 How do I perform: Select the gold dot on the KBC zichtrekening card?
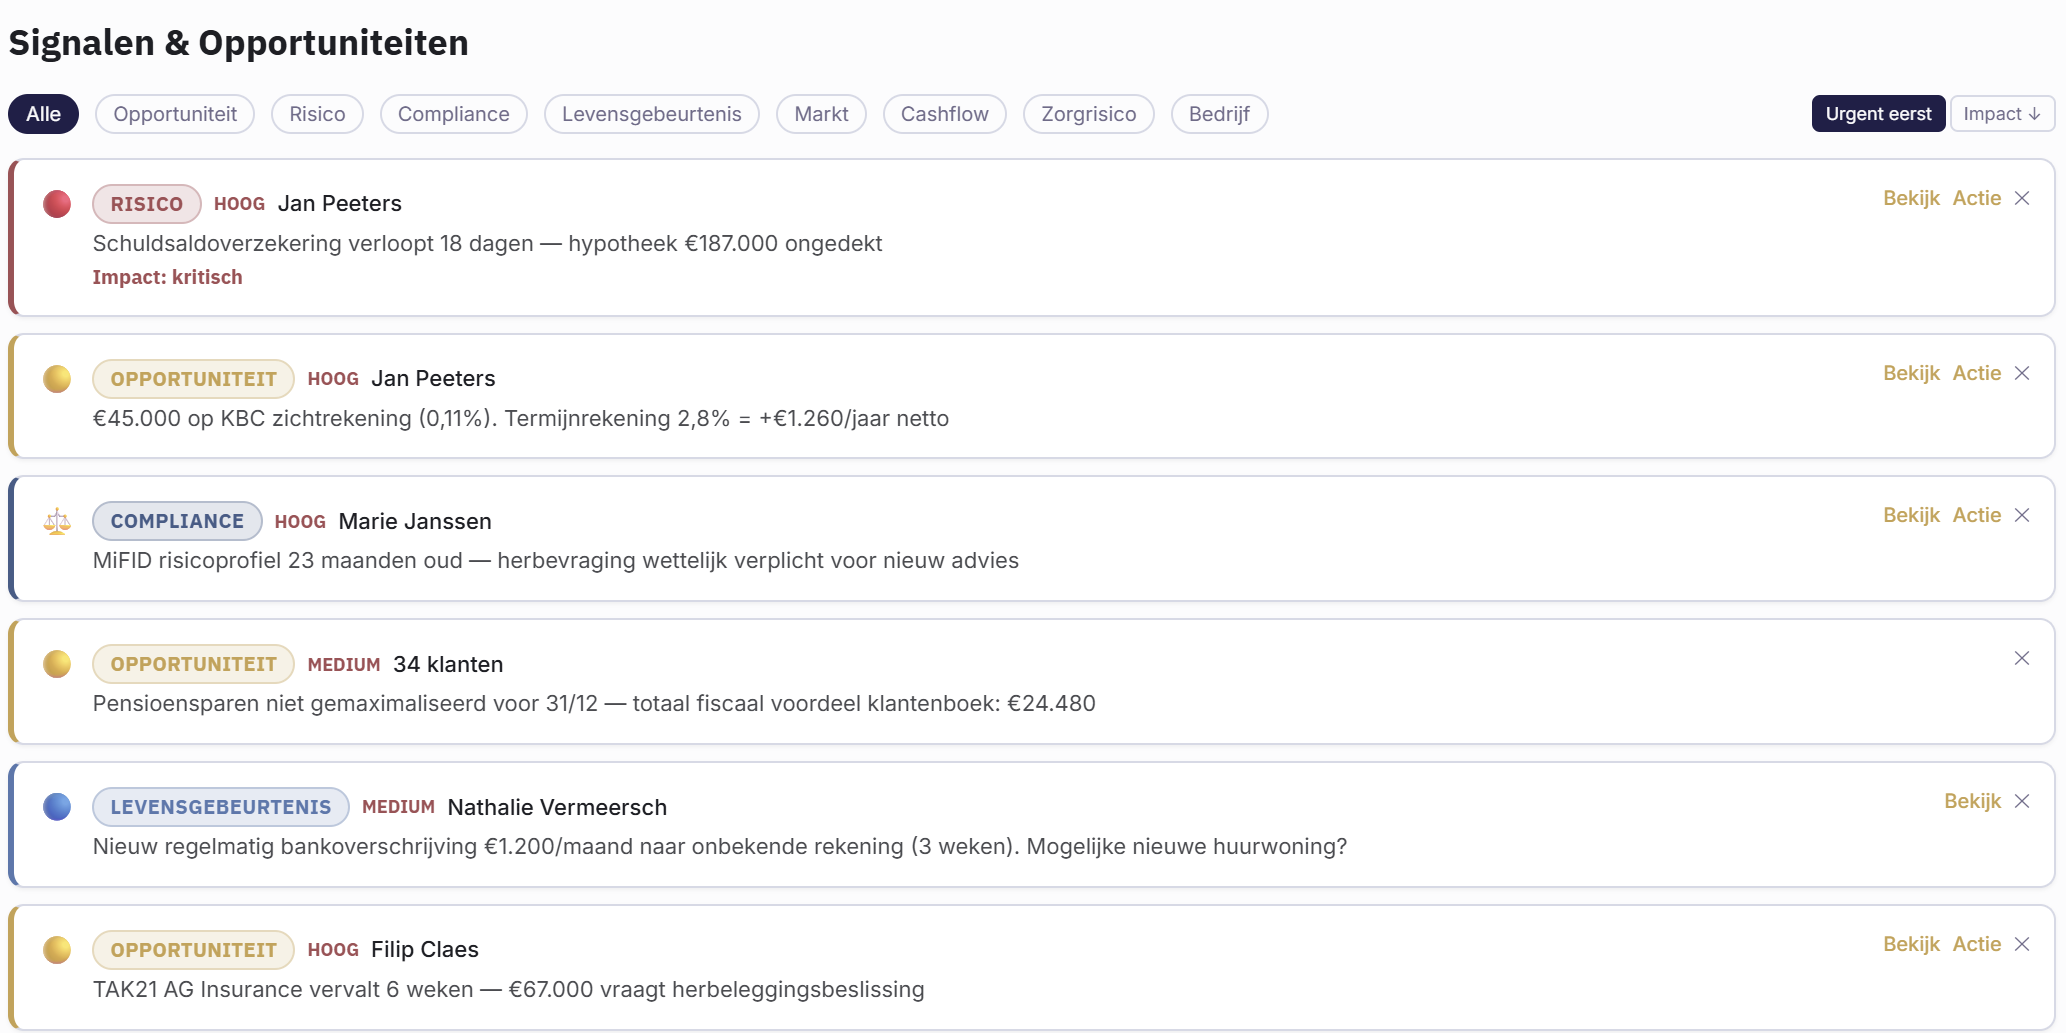(x=57, y=378)
